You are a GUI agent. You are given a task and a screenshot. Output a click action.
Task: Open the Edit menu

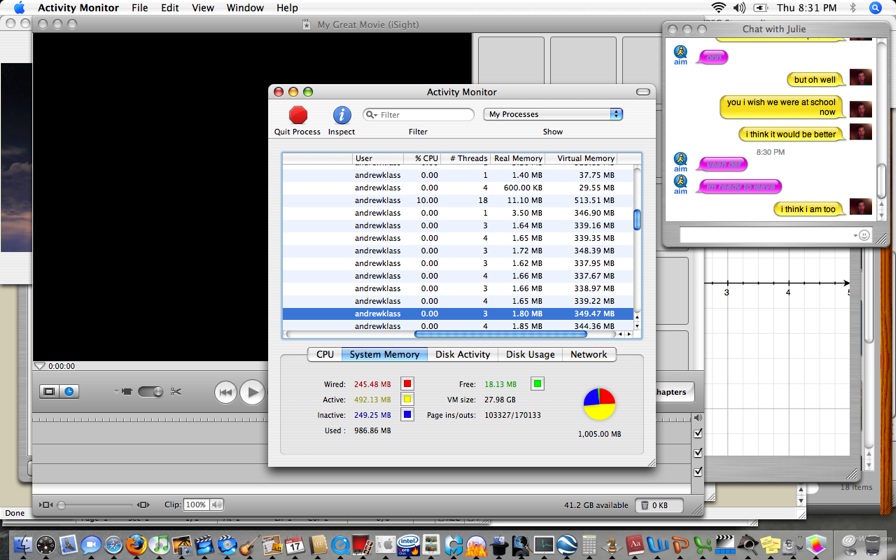point(170,8)
